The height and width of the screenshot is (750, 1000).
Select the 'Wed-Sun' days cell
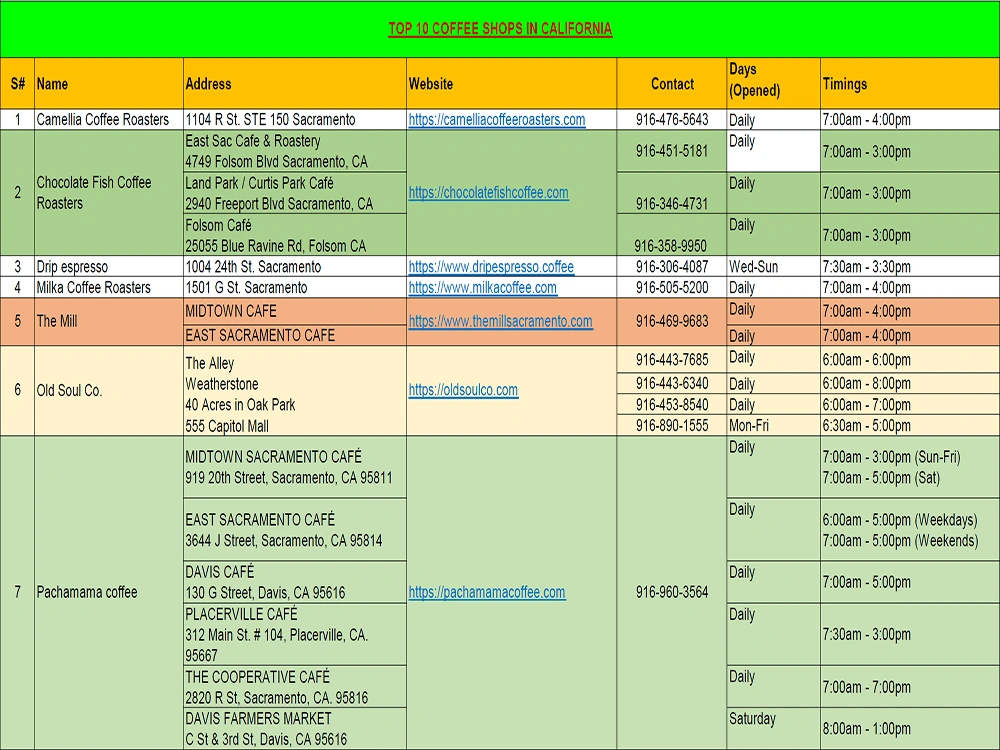pos(774,267)
